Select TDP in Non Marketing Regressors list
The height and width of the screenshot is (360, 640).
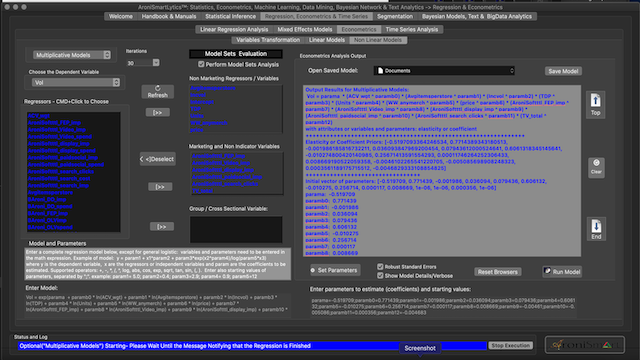(x=196, y=109)
